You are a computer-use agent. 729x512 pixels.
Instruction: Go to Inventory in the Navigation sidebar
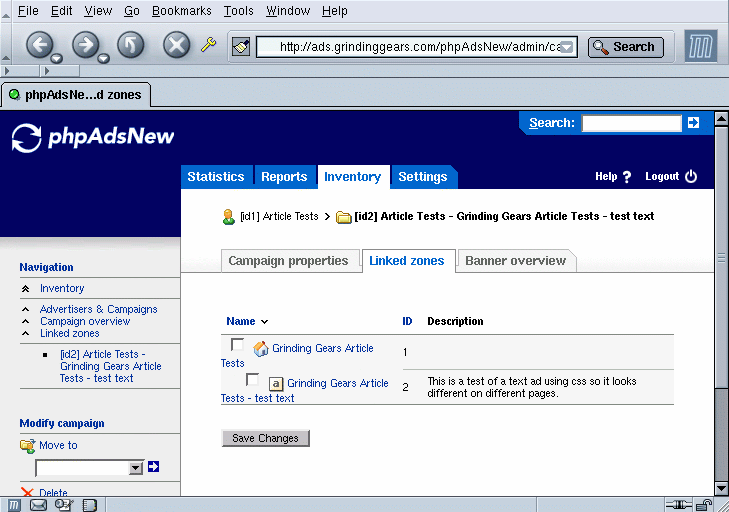[62, 288]
